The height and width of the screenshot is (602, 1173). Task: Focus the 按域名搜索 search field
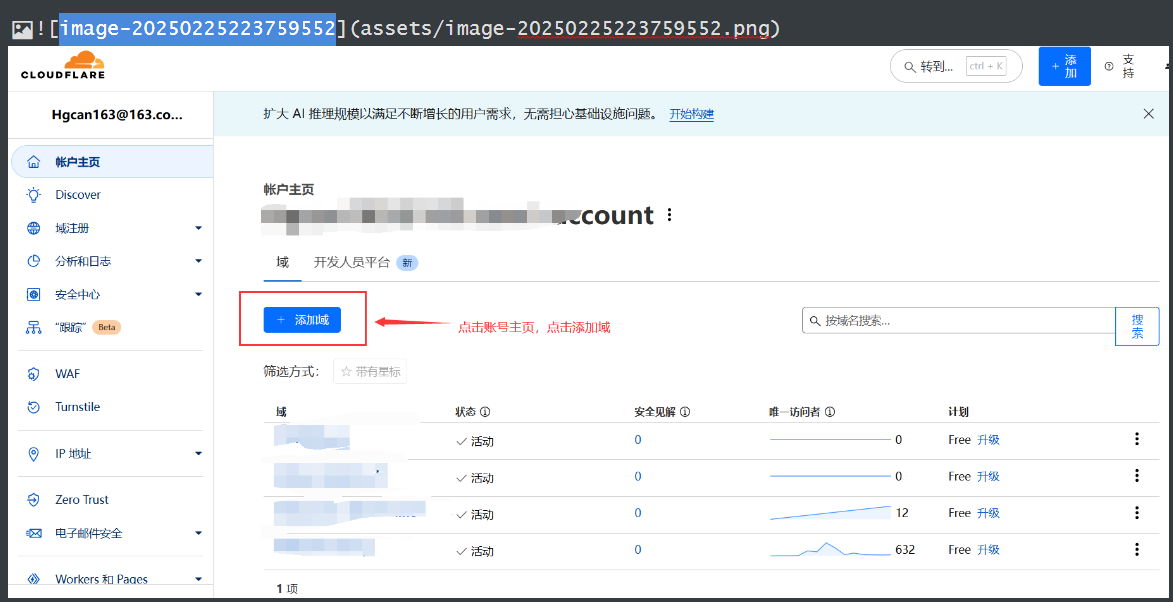pyautogui.click(x=960, y=321)
